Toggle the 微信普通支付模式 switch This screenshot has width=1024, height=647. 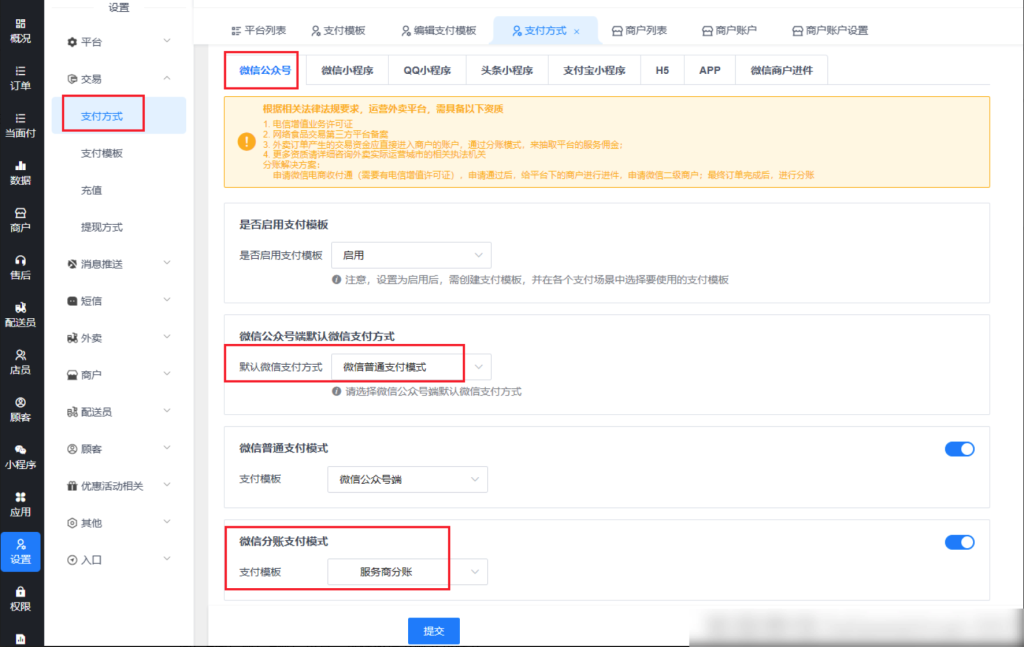(959, 449)
